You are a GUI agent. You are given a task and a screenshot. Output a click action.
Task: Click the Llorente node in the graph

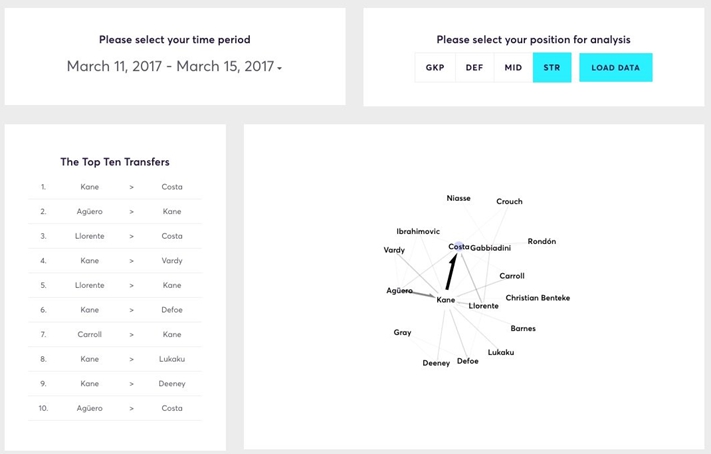(x=483, y=306)
